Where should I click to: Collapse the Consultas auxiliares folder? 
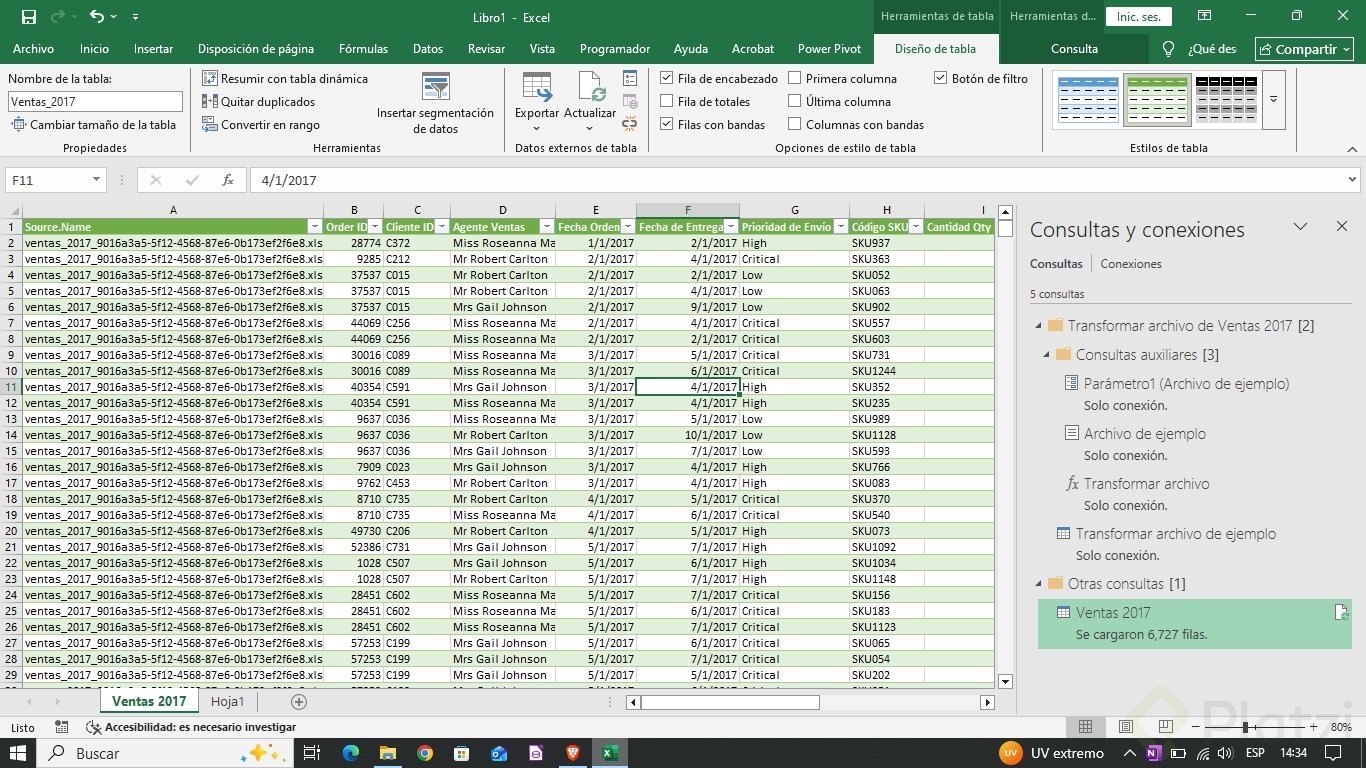coord(1047,355)
